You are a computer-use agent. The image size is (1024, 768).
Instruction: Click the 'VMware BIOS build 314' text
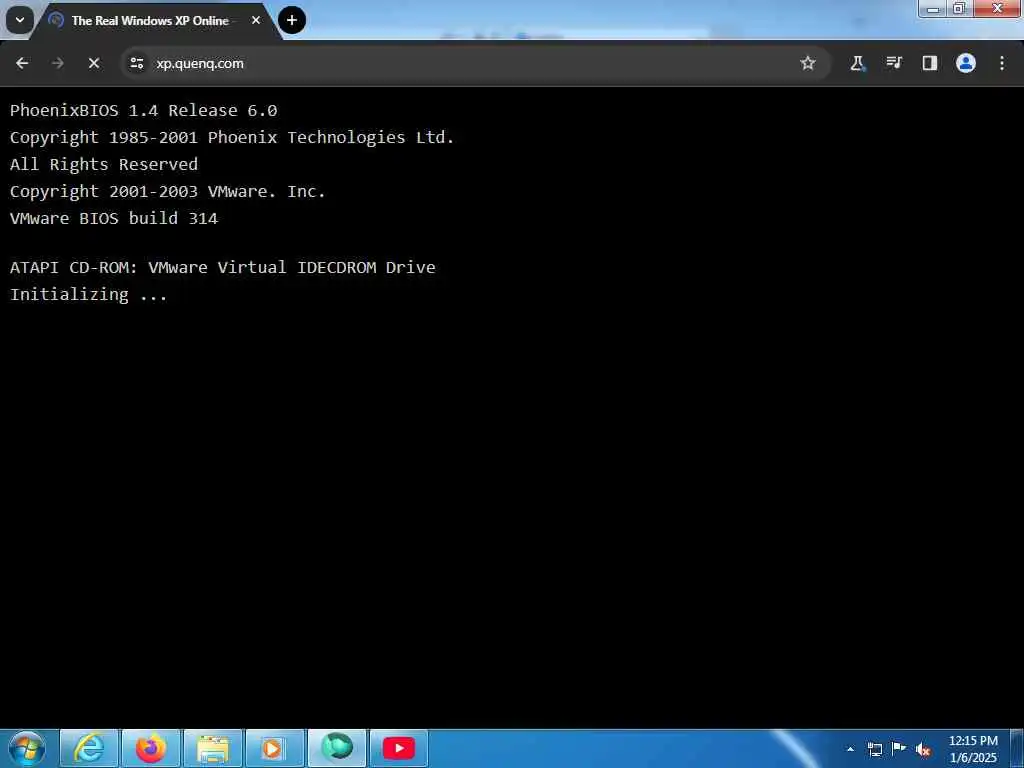point(114,218)
